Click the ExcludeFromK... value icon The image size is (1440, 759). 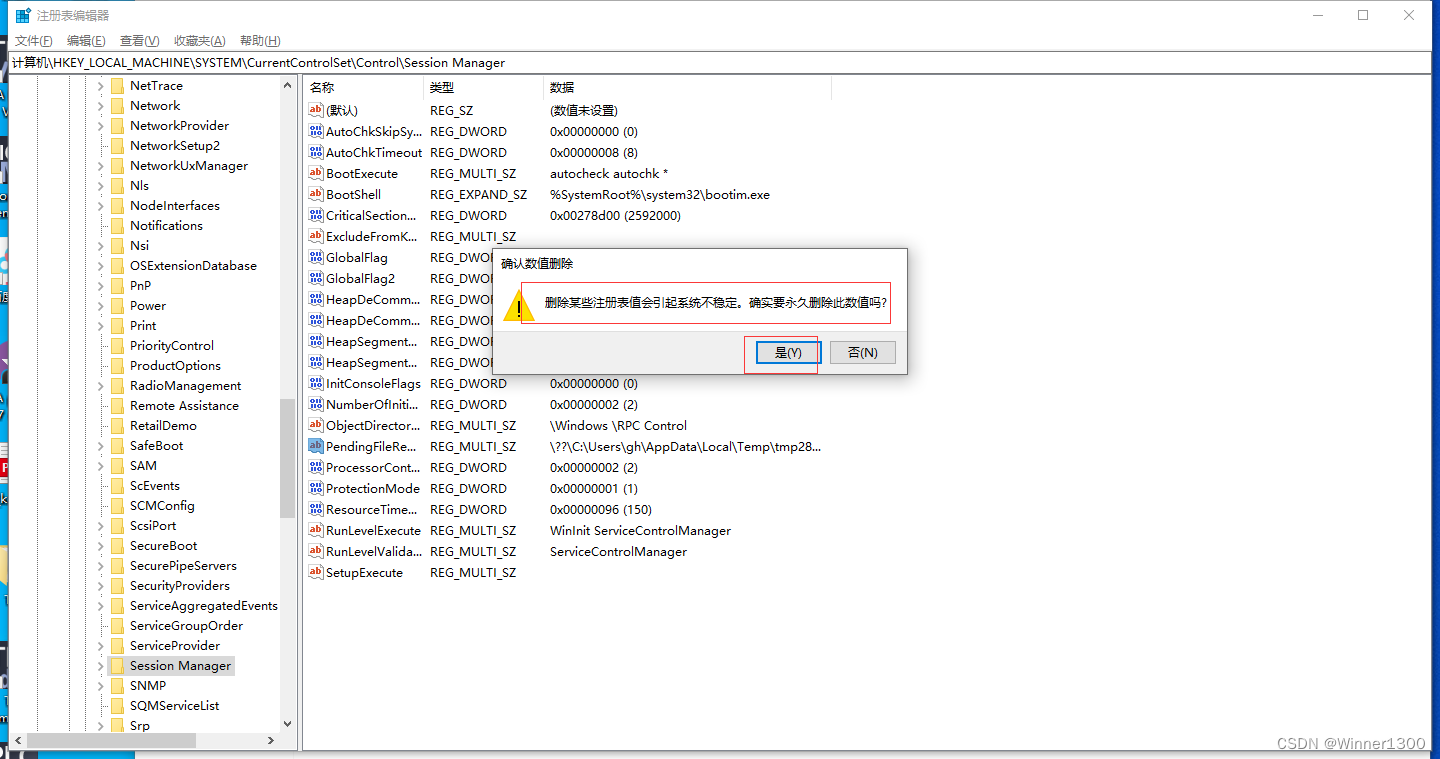click(316, 236)
